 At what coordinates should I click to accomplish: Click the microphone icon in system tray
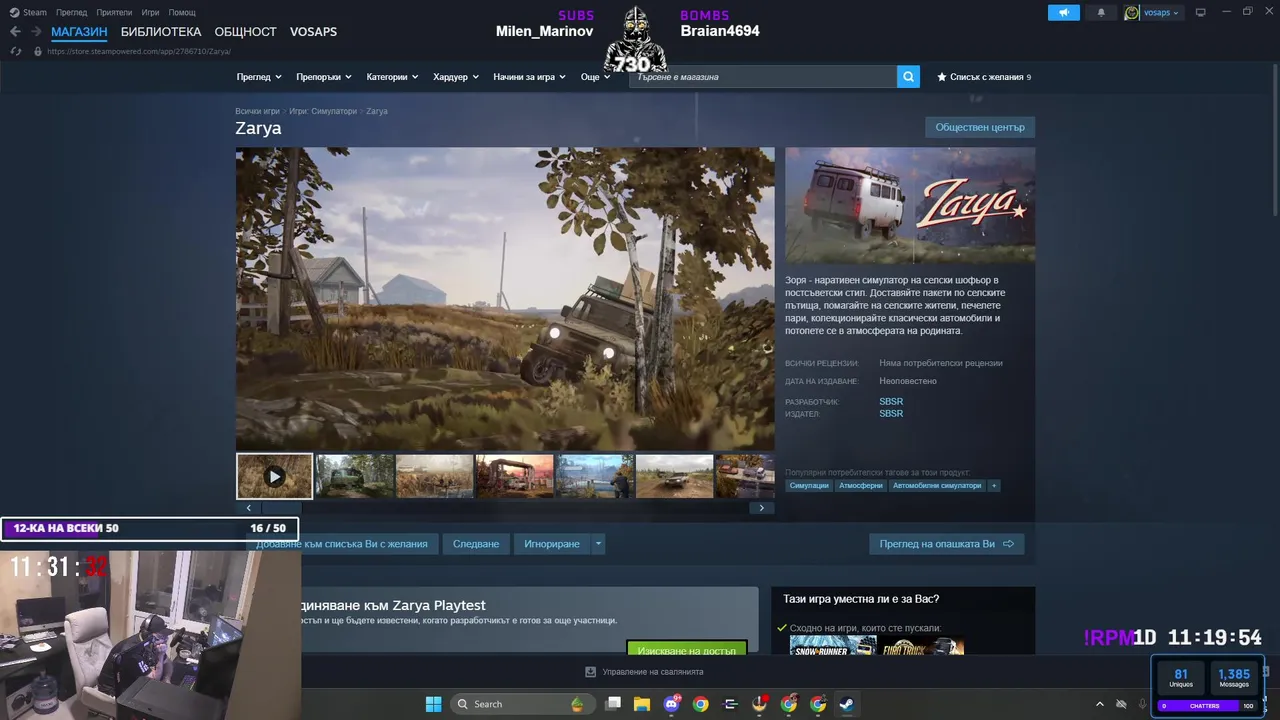(x=1143, y=704)
